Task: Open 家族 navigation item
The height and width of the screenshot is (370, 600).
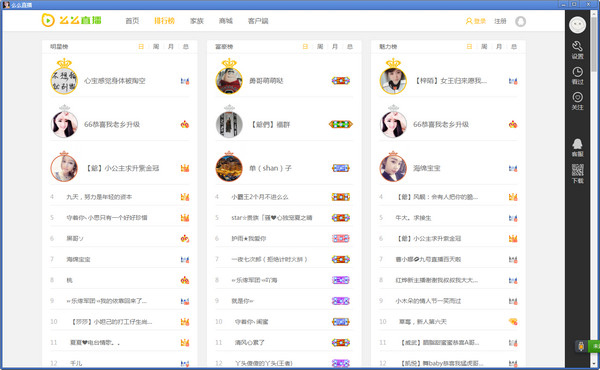Action: (197, 21)
